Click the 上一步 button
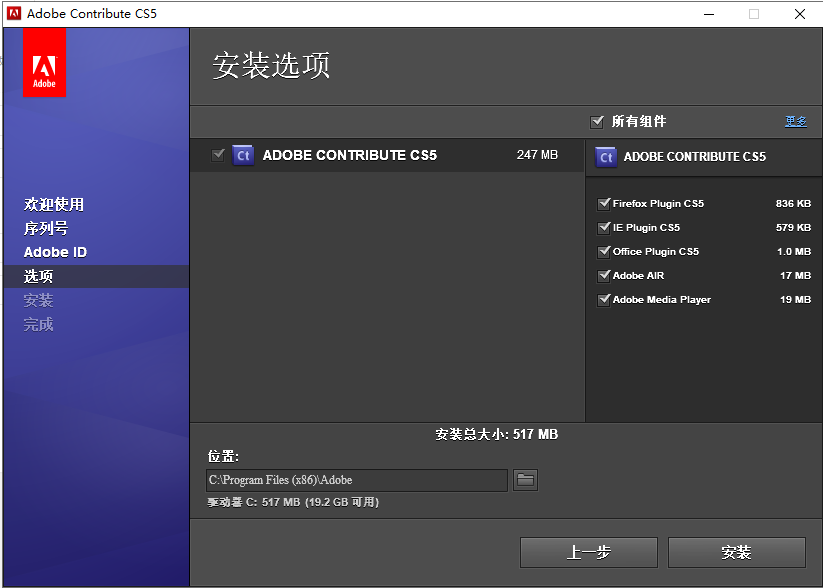 tap(588, 552)
